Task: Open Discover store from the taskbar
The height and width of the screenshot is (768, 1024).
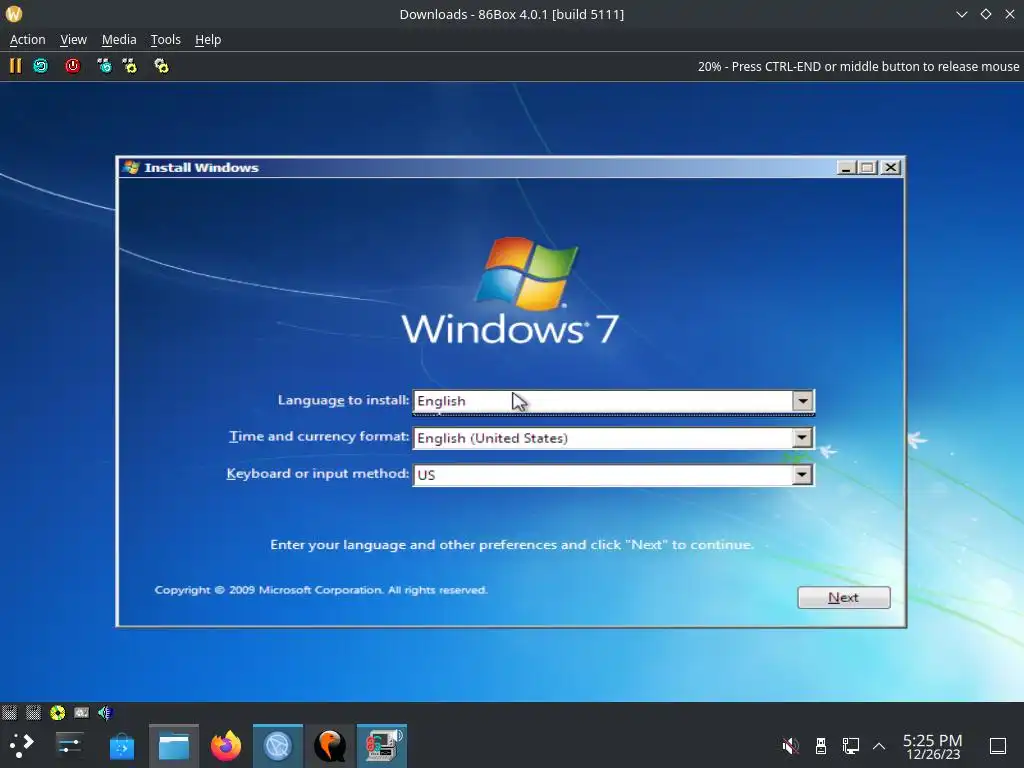Action: tap(121, 746)
